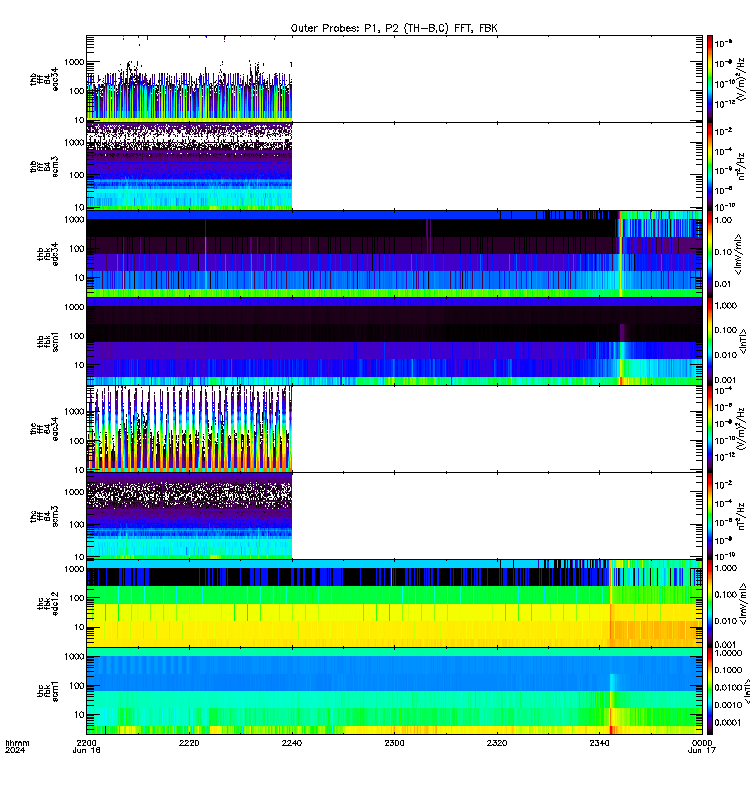This screenshot has height=800, width=750.
Task: Click the '2024' year label
Action: [x=15, y=750]
